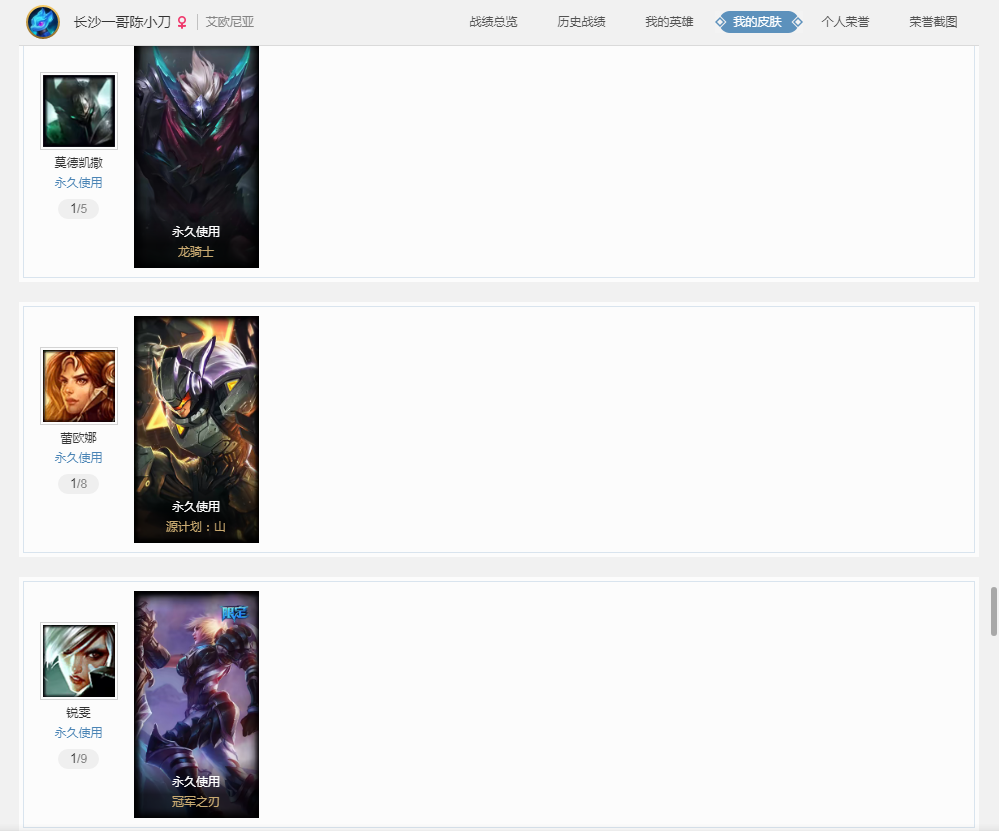Click the 长沙一哥陈小刀 player name
Screen dimensions: 999x831
pos(122,22)
